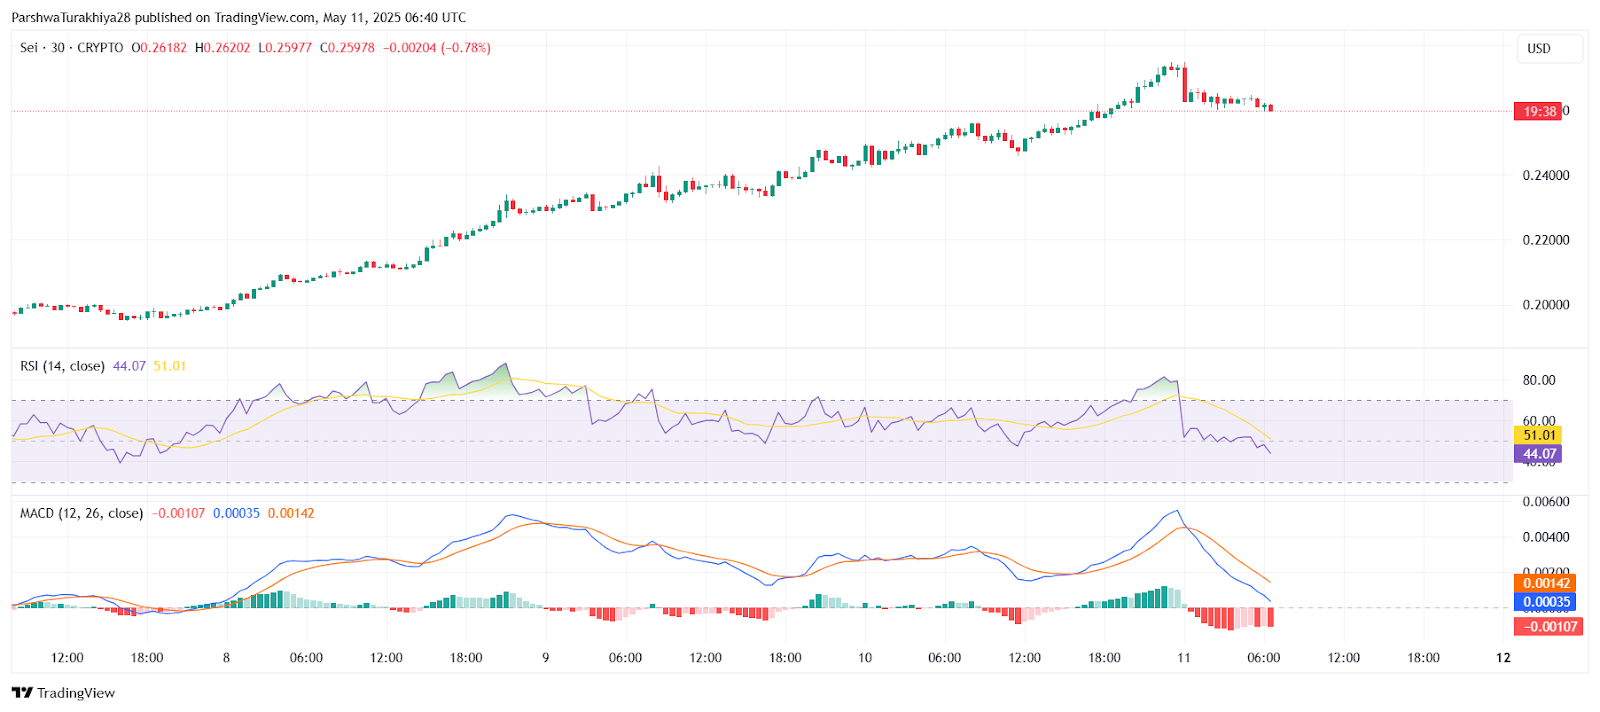Screen dimensions: 1600x712
Task: Click the purple 44.07 RSI value tag
Action: 1539,454
